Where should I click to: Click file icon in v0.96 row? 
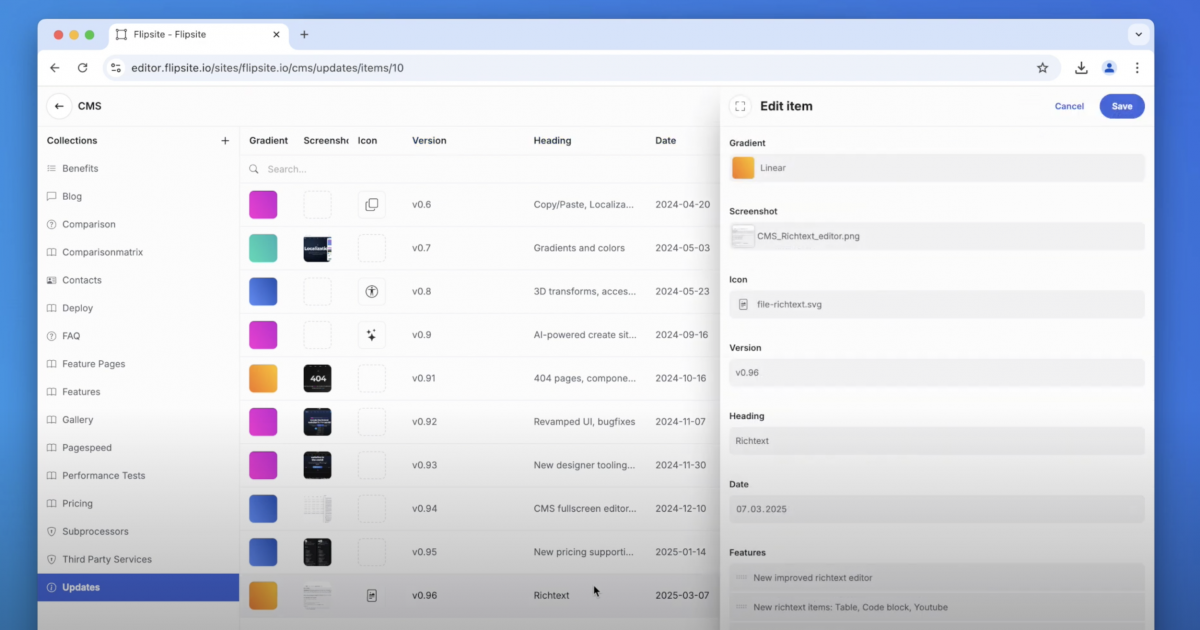coord(371,595)
